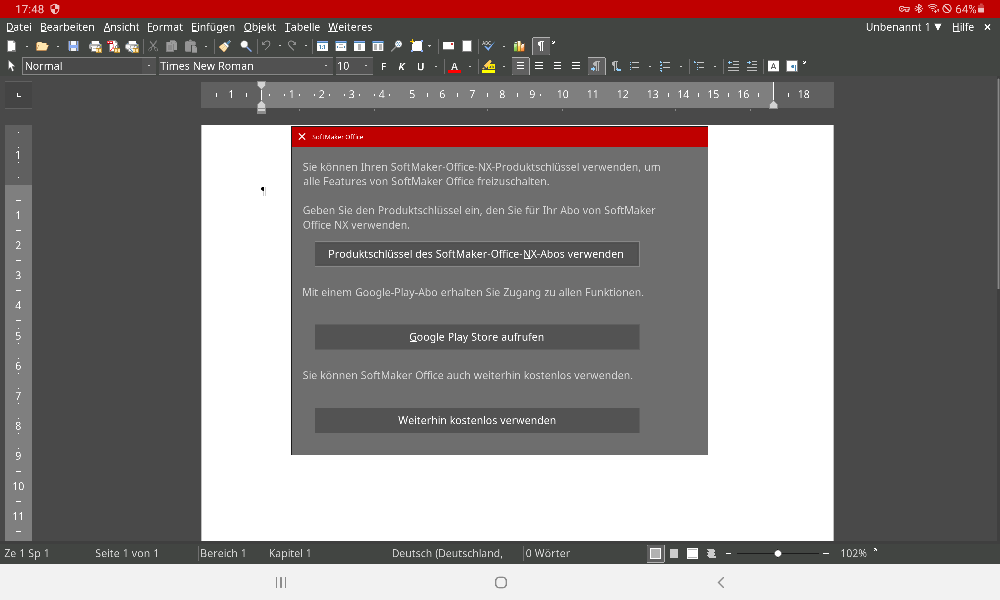1000x600 pixels.
Task: Open the spell check icon
Action: 488,46
